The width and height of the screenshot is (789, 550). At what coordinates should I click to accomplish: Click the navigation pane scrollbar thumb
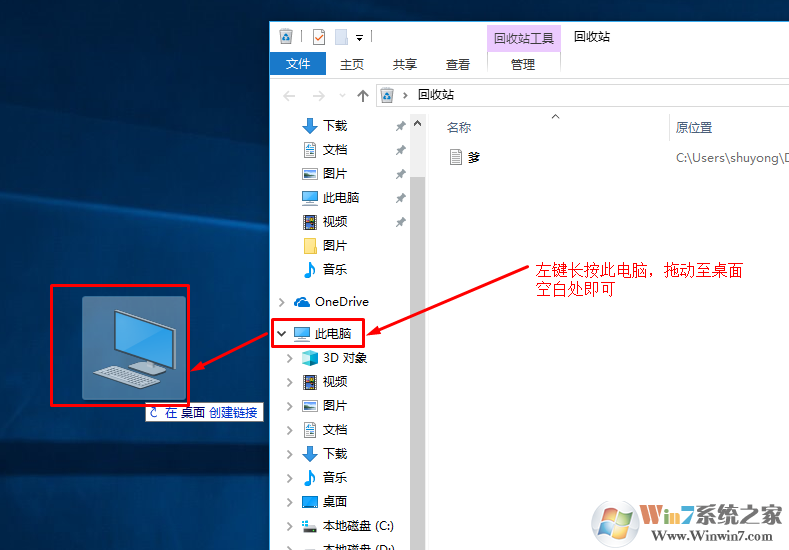tap(418, 362)
